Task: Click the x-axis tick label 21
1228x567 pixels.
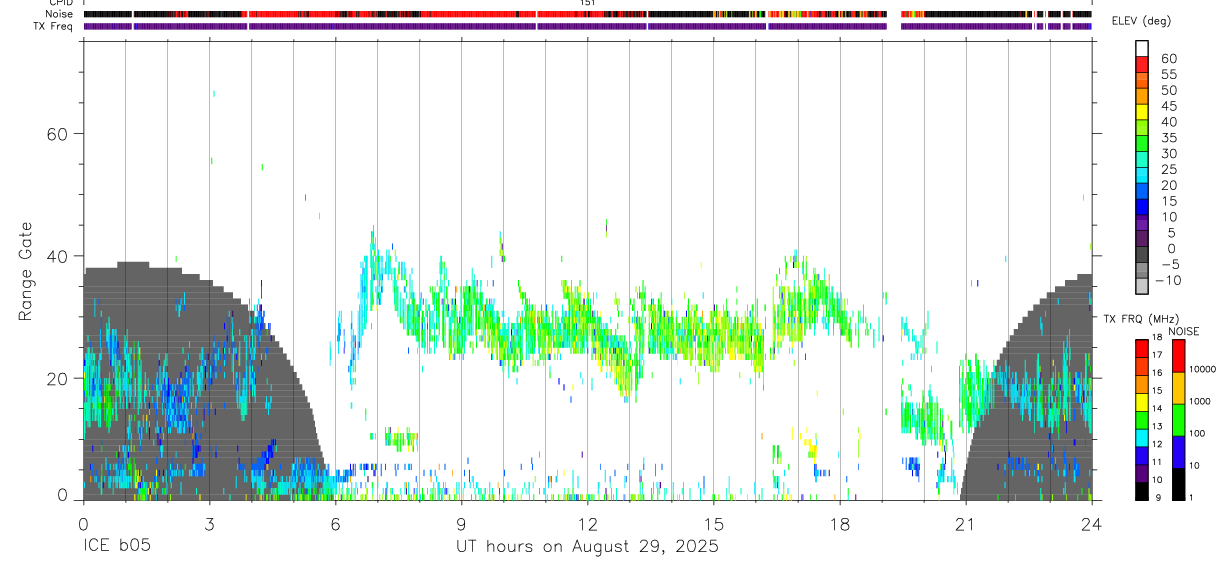Action: [966, 523]
